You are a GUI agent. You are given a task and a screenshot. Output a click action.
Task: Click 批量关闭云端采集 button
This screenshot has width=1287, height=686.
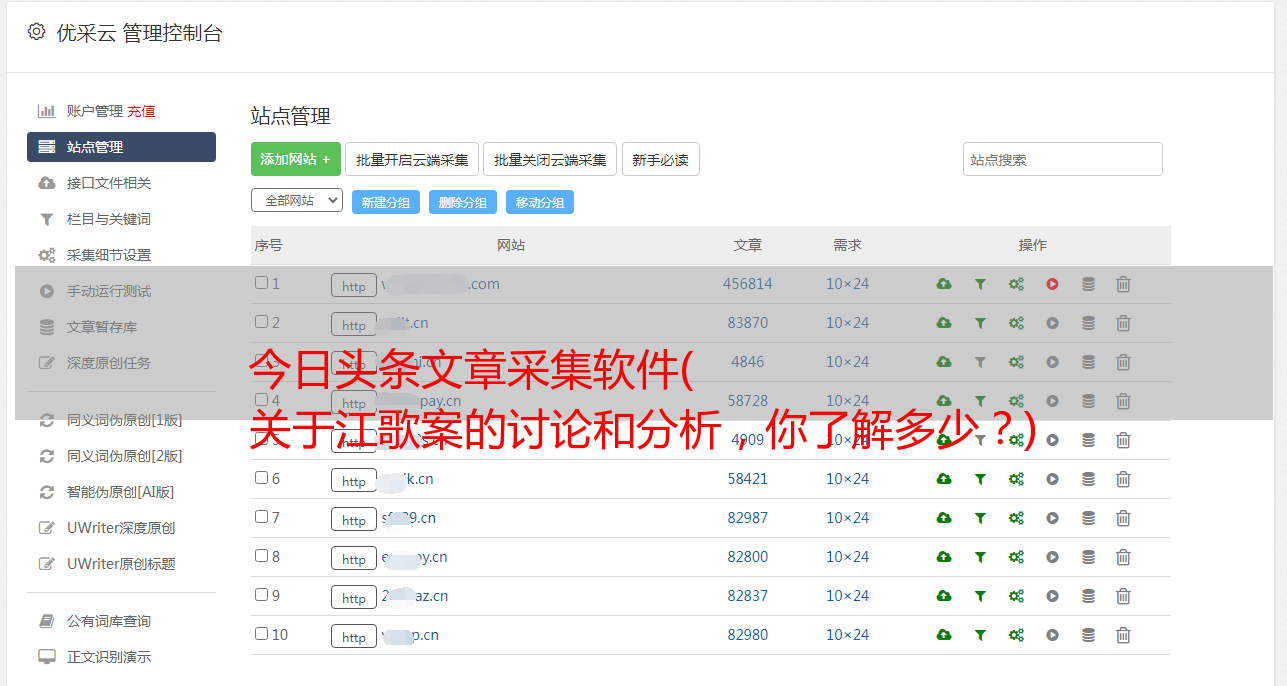click(x=550, y=159)
